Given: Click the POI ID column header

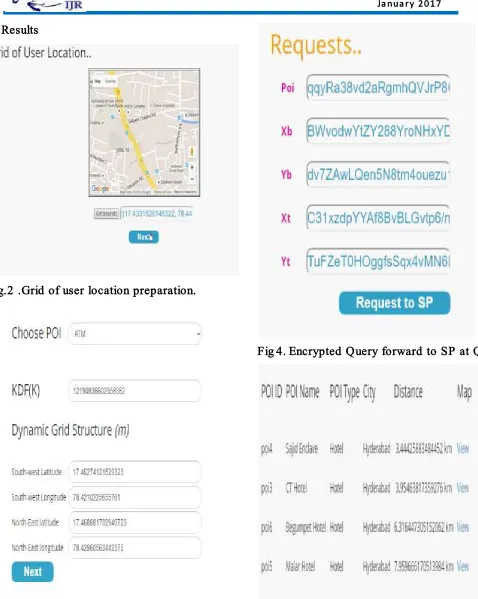Looking at the screenshot, I should click(272, 392).
